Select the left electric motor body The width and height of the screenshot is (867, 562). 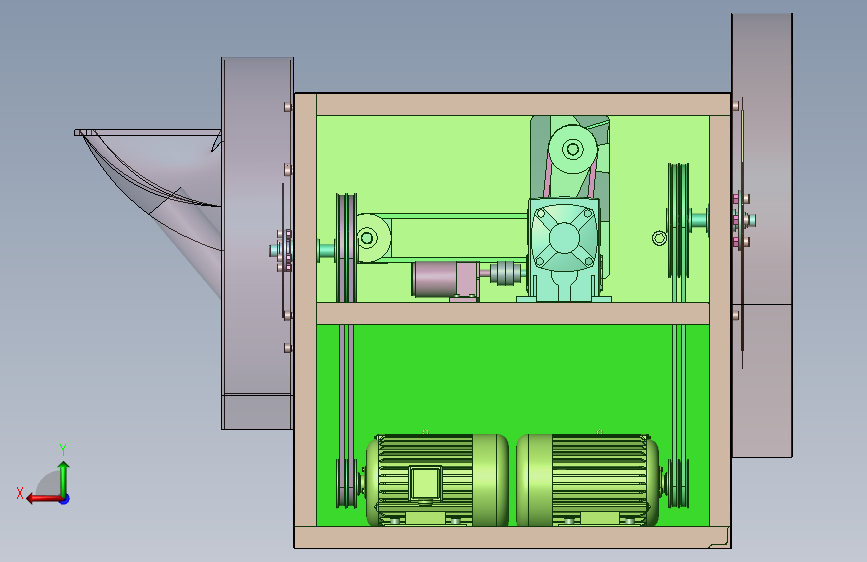click(437, 480)
